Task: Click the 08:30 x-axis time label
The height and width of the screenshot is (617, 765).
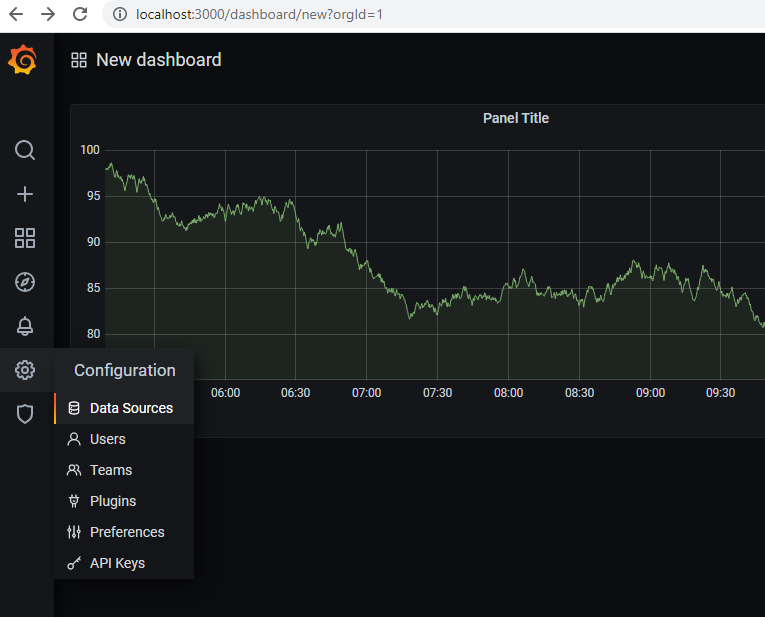Action: click(580, 393)
